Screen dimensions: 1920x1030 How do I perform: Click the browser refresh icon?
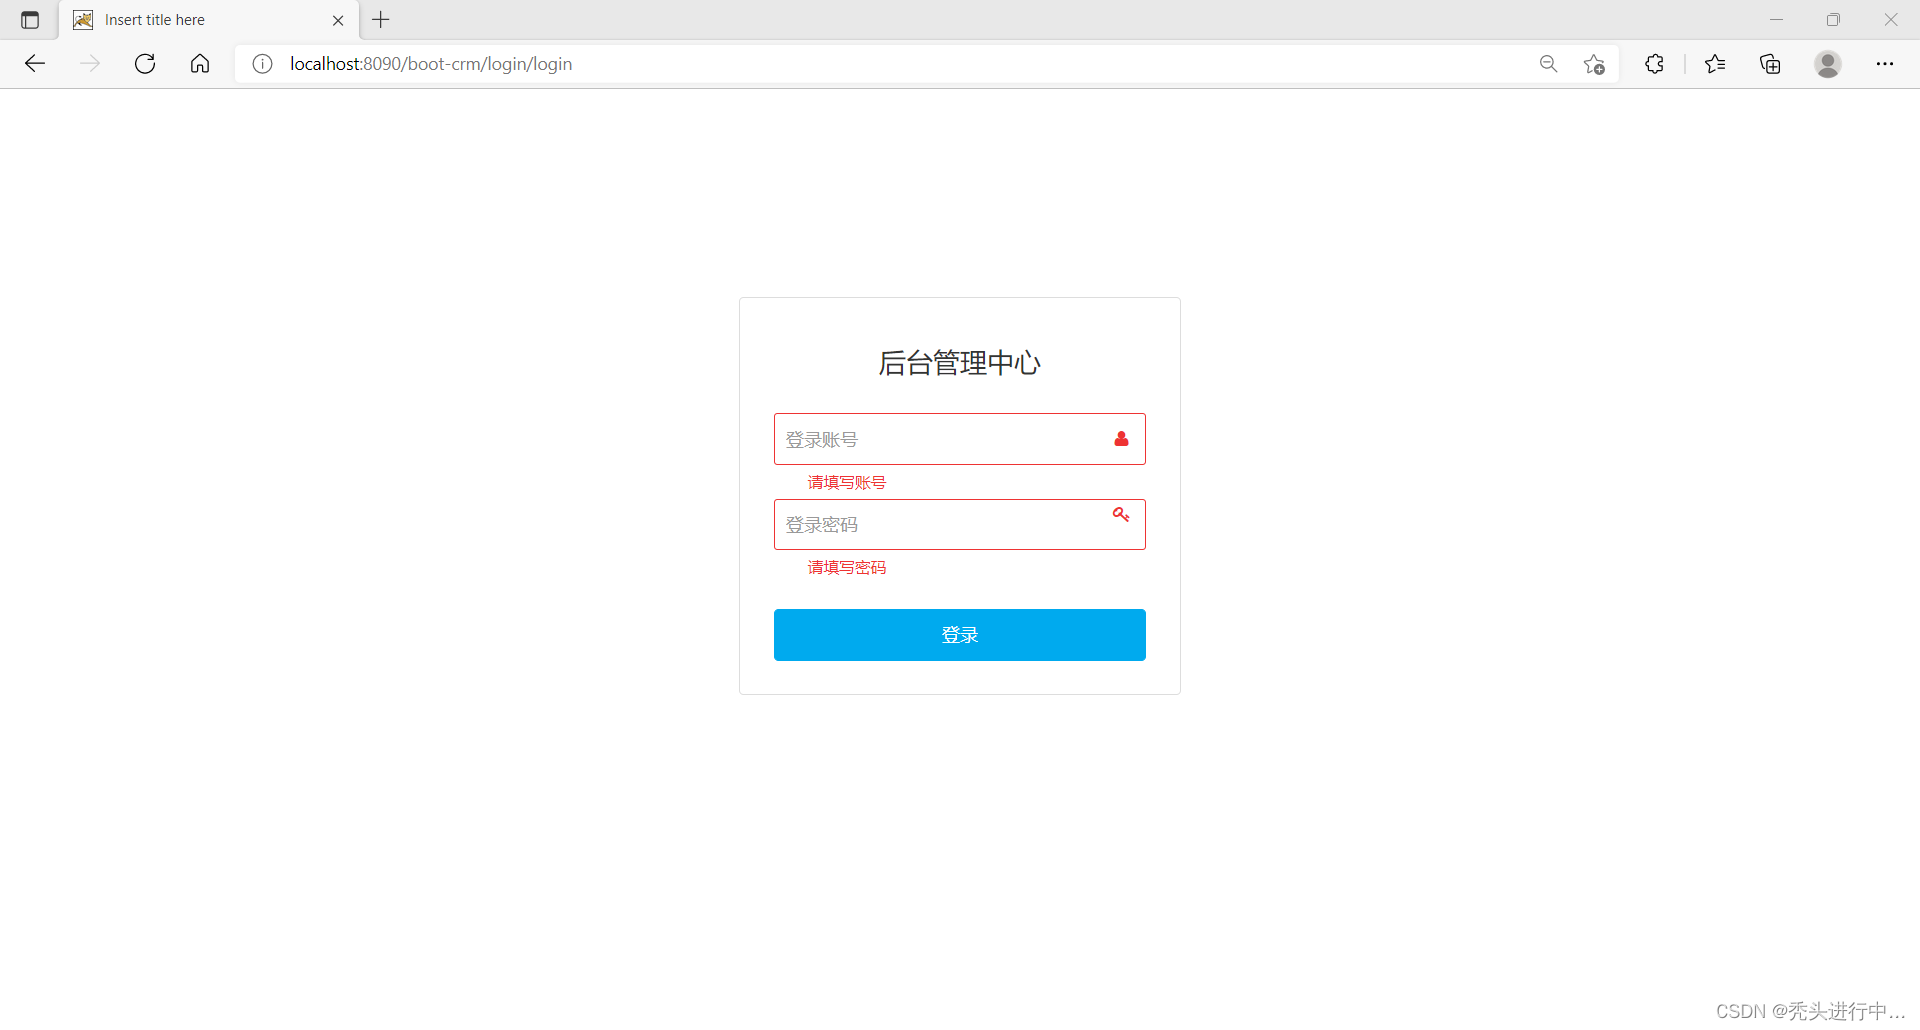[x=145, y=63]
